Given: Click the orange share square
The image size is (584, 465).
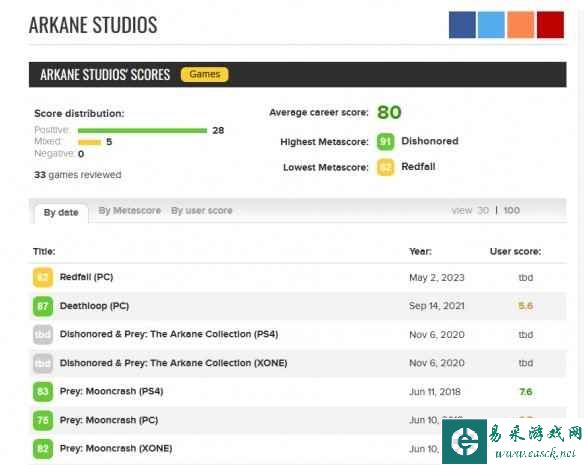Looking at the screenshot, I should (521, 25).
